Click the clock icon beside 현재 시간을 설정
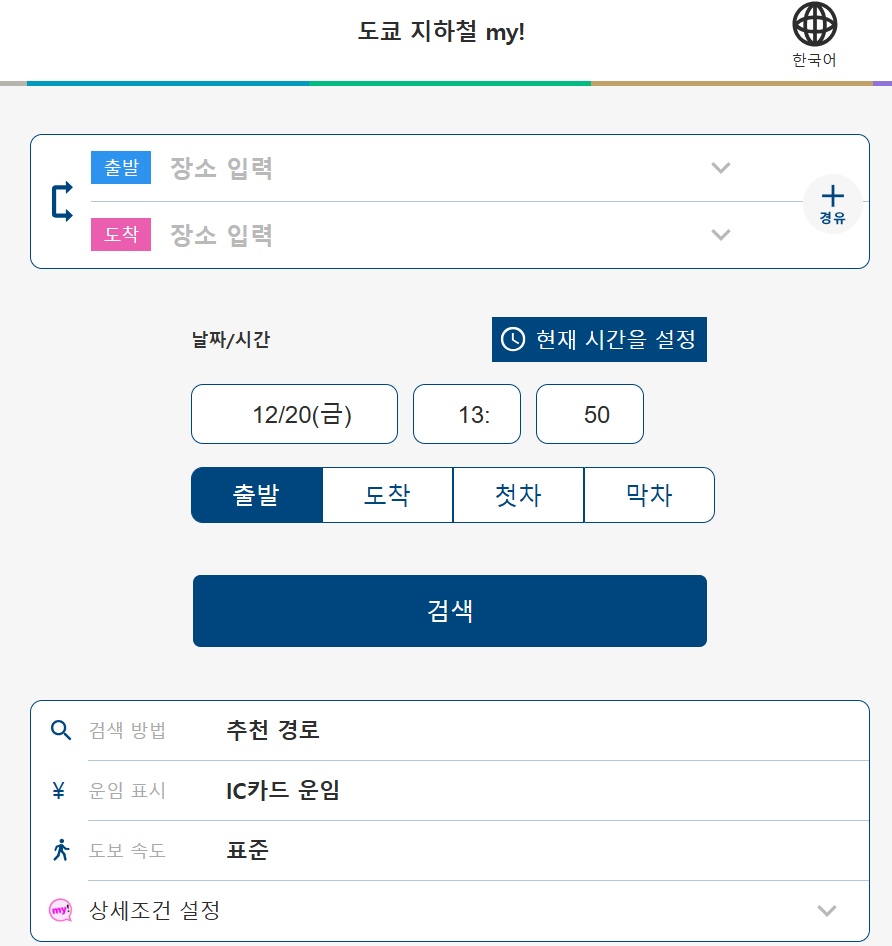Screen dimensions: 892x946 [x=512, y=339]
